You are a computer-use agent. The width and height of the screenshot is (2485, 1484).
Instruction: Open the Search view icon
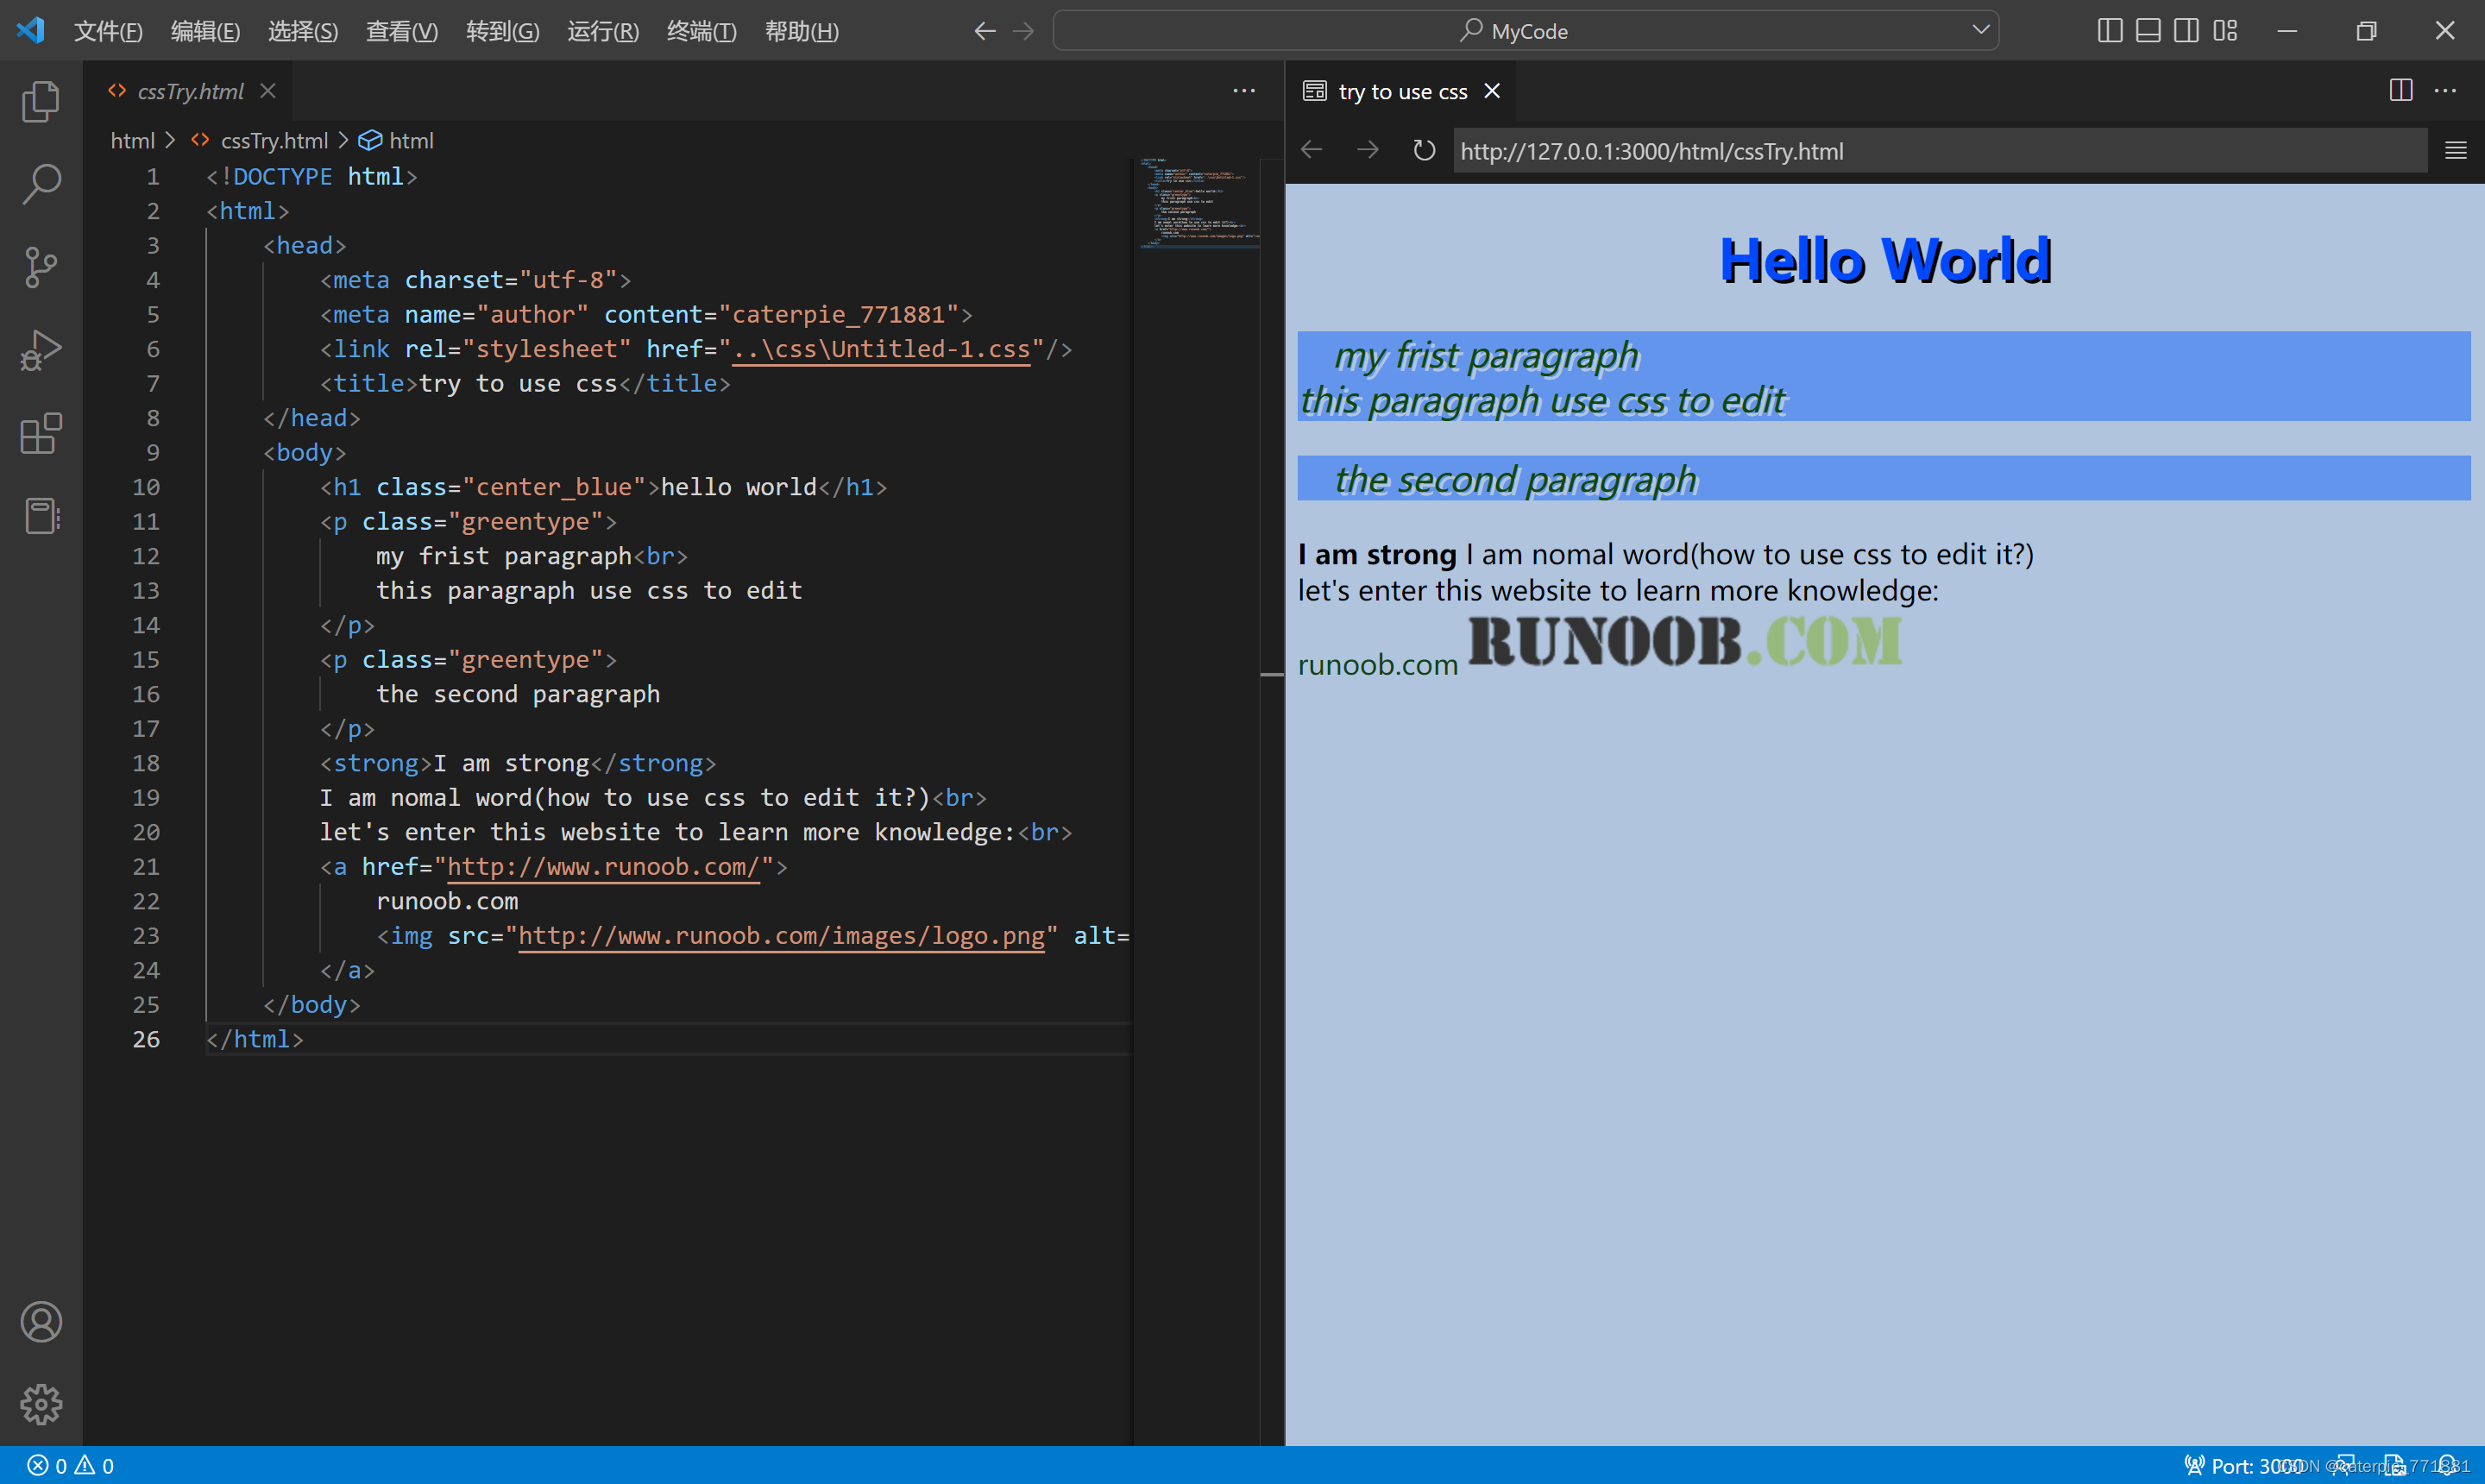41,184
